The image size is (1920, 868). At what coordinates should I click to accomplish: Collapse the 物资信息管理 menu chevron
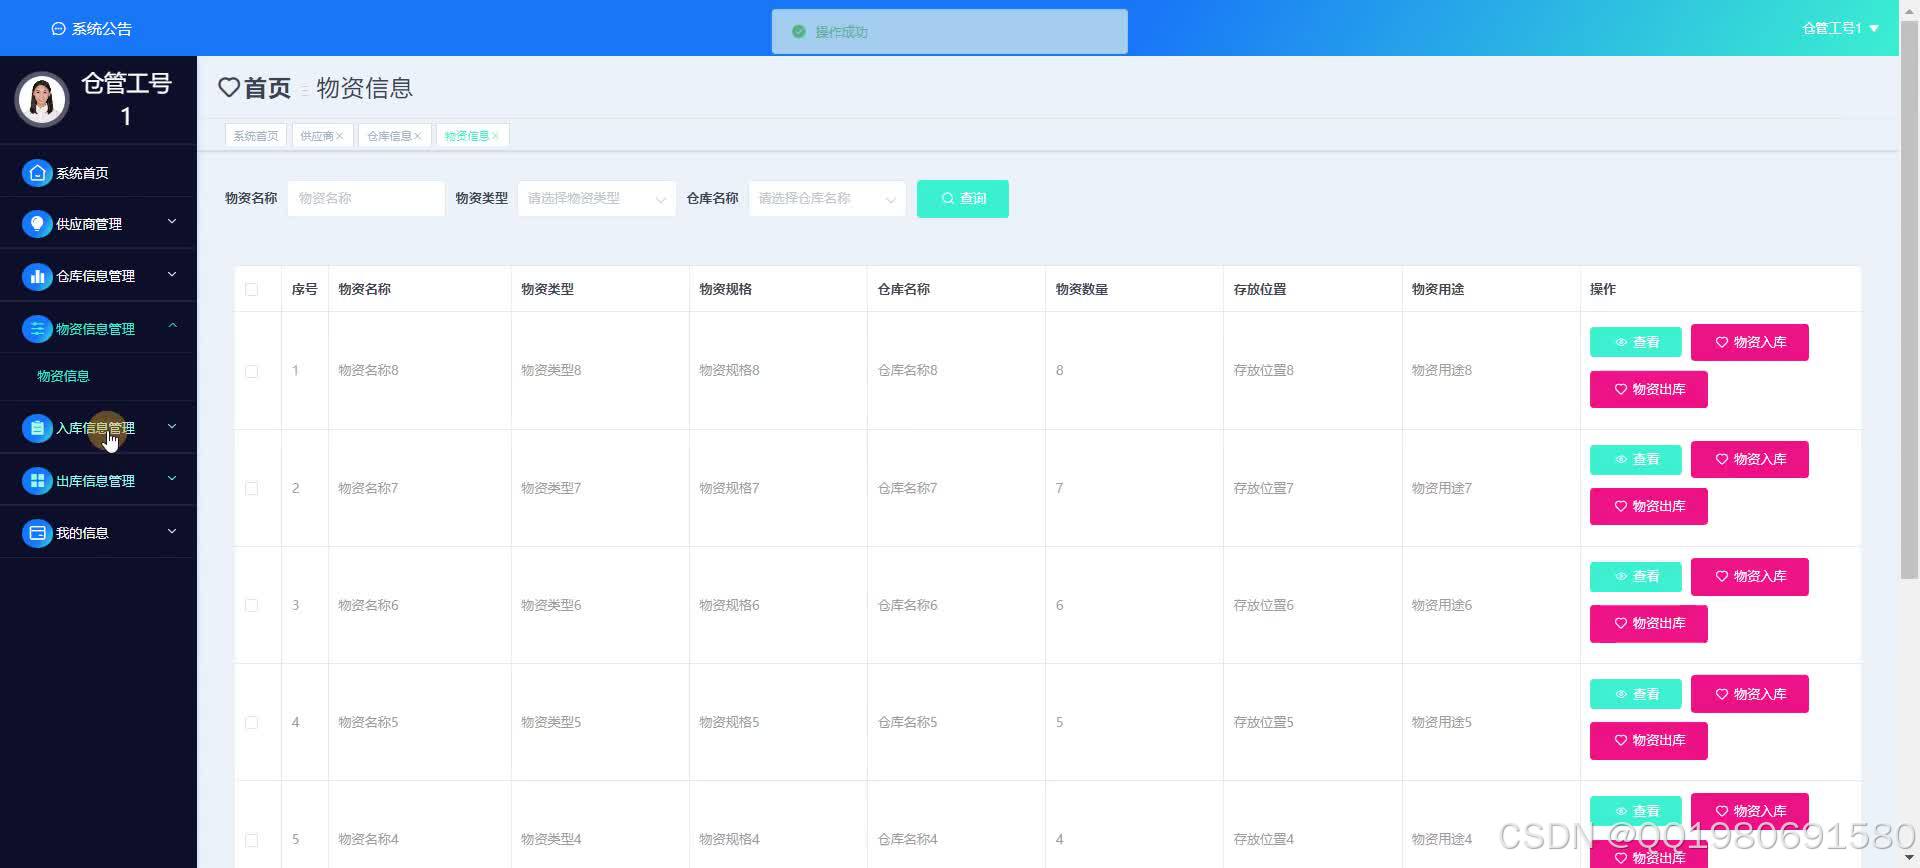point(172,326)
